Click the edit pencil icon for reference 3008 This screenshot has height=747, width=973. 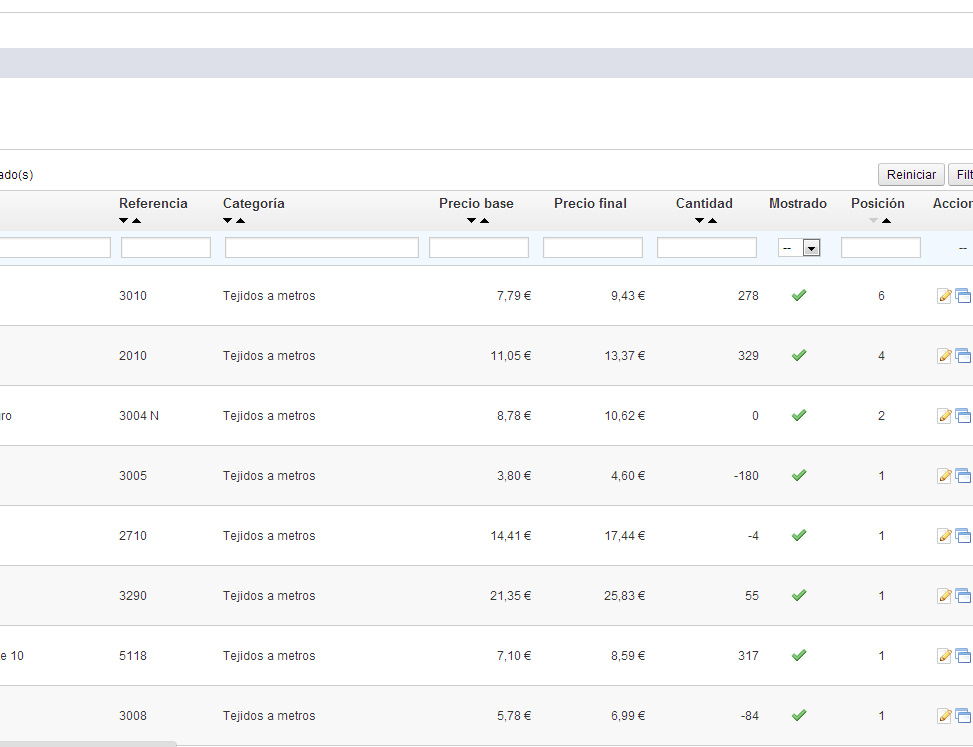point(944,716)
